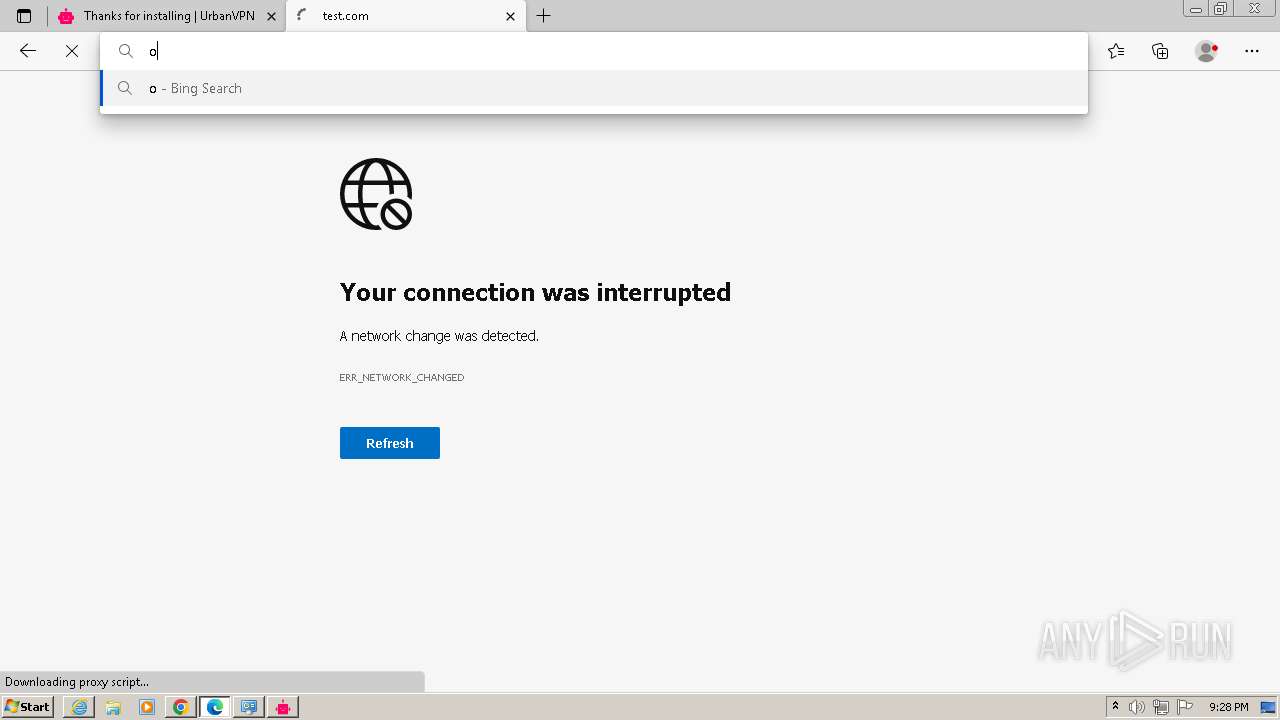Open Settings and more ellipsis menu
Viewport: 1280px width, 720px height.
(x=1252, y=51)
